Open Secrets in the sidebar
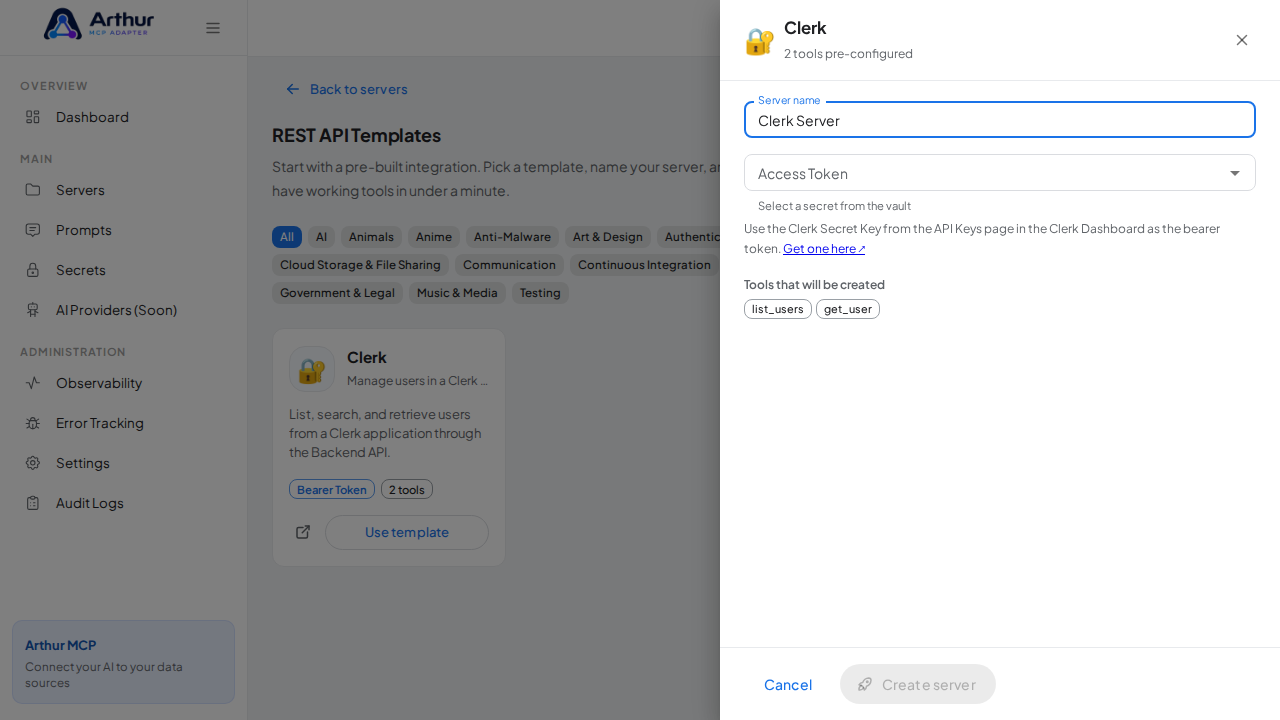Viewport: 1280px width, 720px height. coord(123,270)
